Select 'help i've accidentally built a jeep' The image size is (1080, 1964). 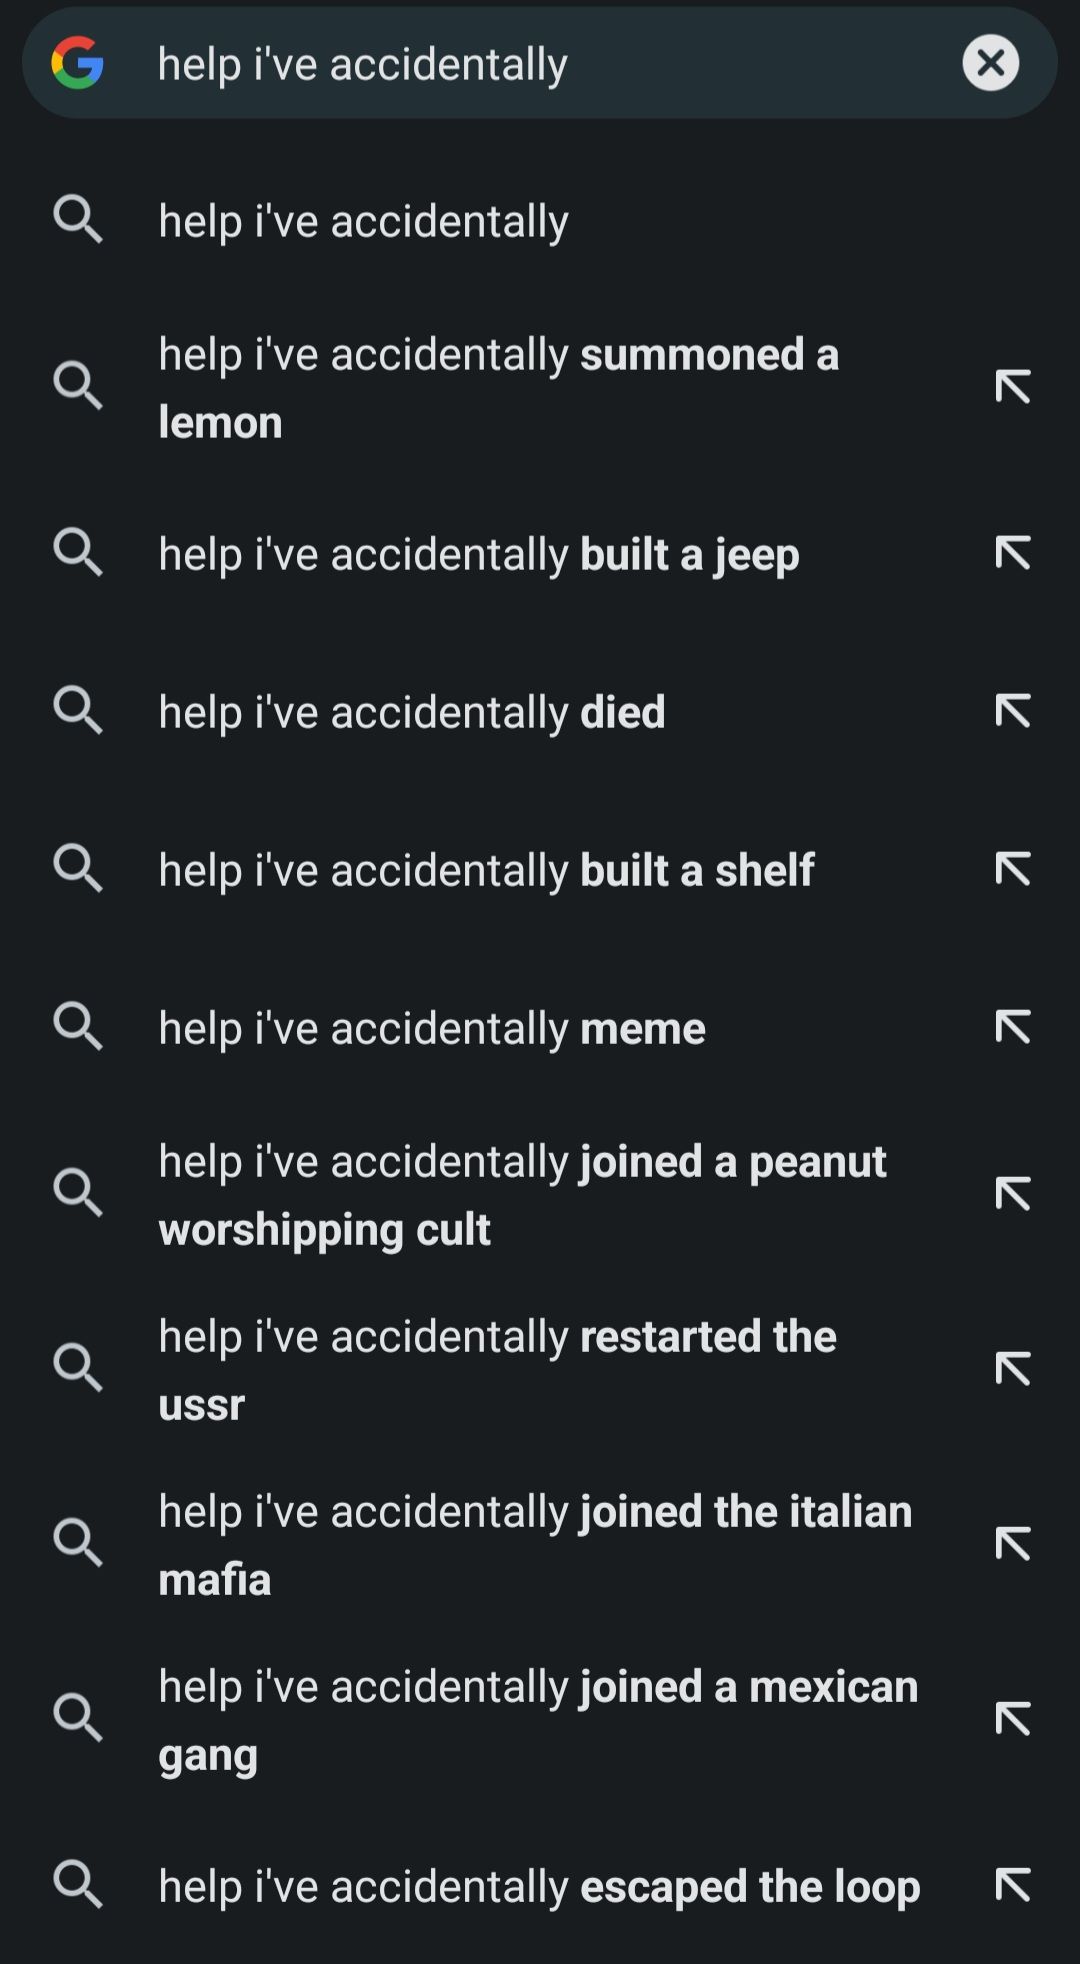478,554
